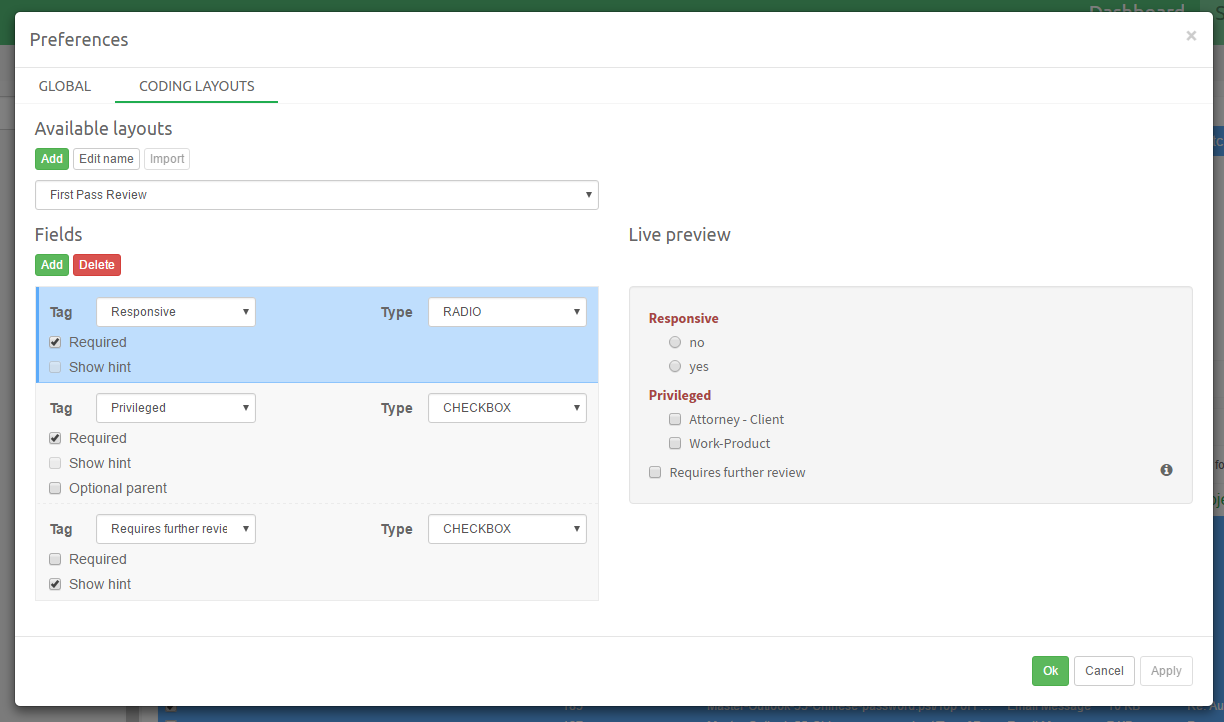Check Attorney - Client in Live preview
This screenshot has width=1224, height=722.
pyautogui.click(x=675, y=419)
